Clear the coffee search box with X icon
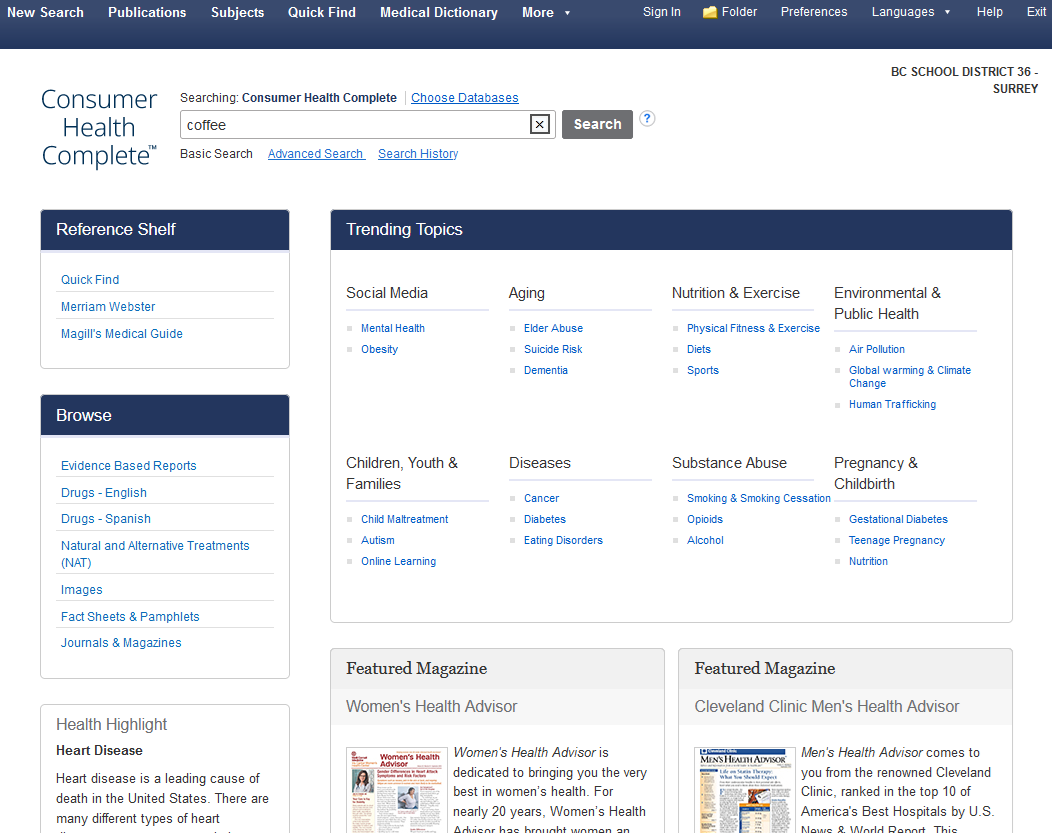The image size is (1052, 833). [x=539, y=124]
